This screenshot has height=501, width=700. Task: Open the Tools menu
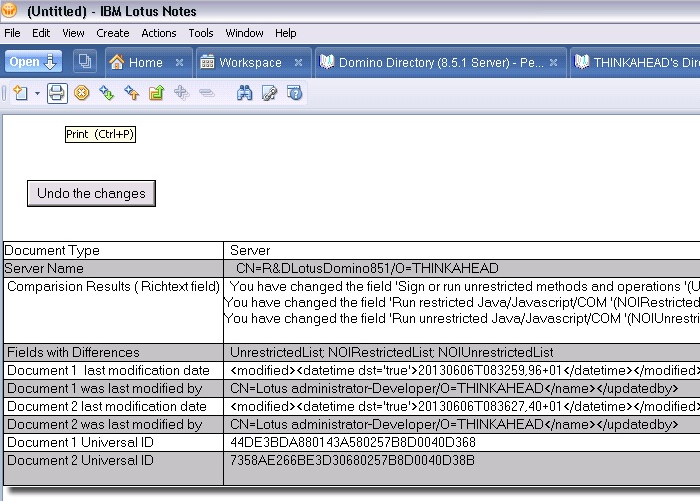[201, 33]
